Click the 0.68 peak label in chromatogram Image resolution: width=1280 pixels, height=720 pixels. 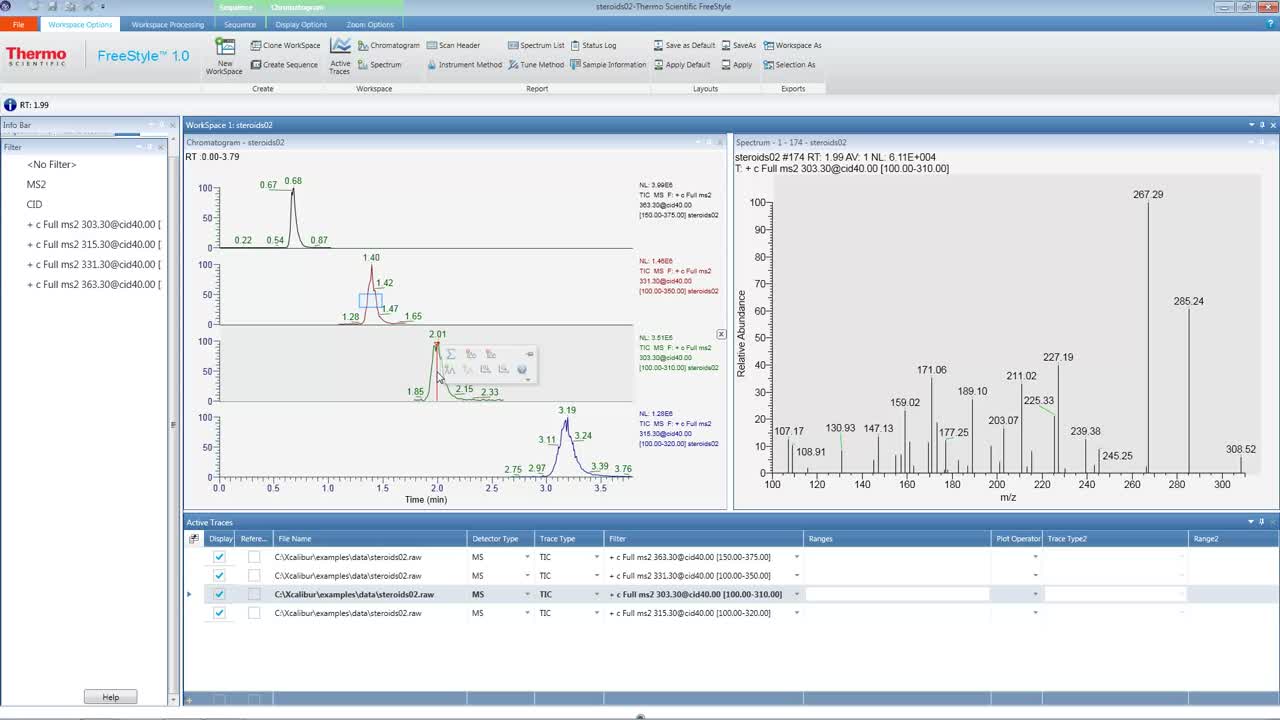[x=293, y=181]
